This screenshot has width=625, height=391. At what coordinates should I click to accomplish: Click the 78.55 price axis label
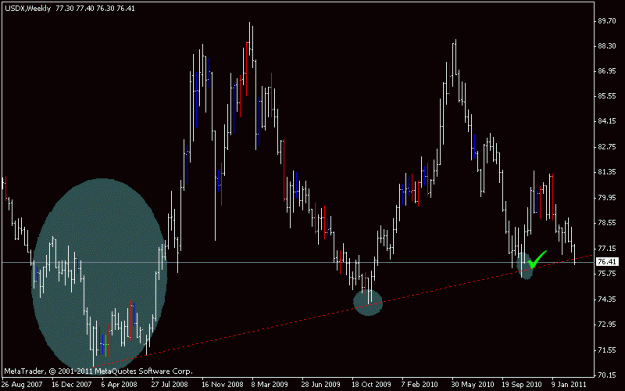[x=607, y=222]
